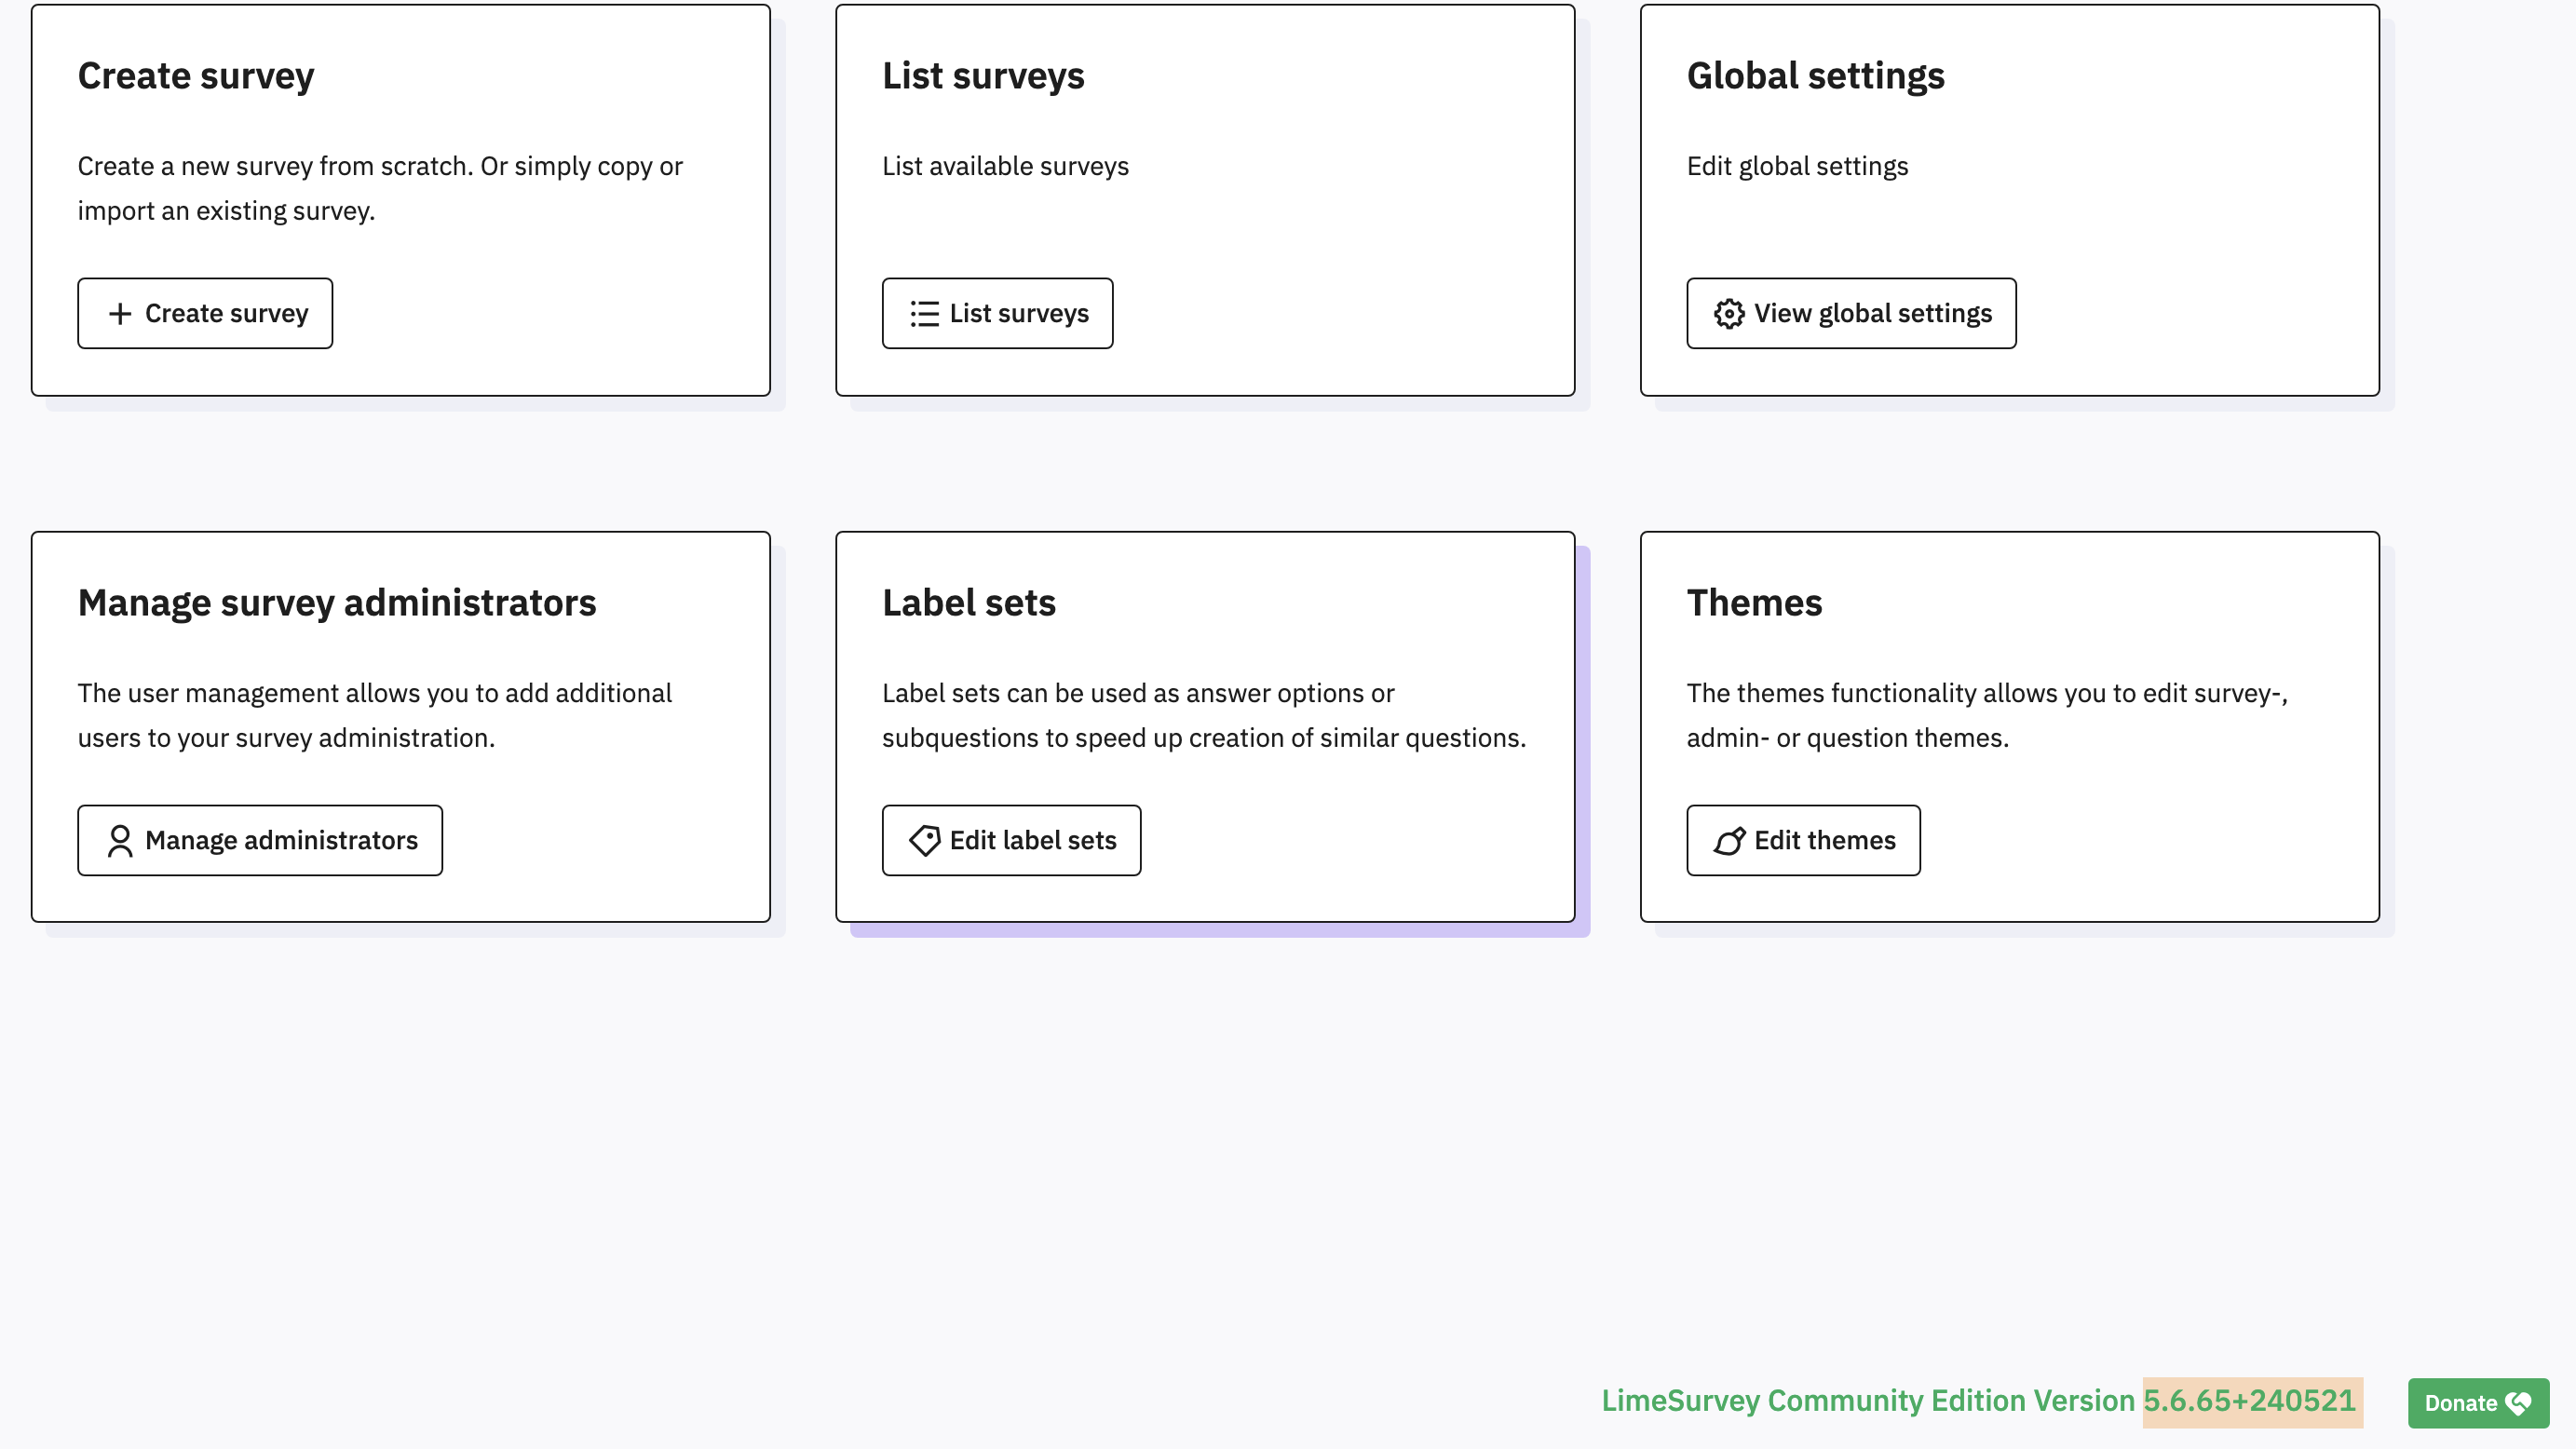Screen dimensions: 2576x1449
Task: Click the Label sets card heading
Action: 968,603
